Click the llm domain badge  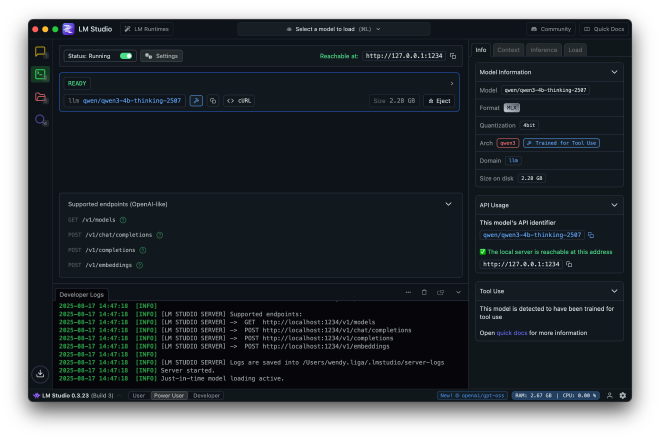pos(513,161)
